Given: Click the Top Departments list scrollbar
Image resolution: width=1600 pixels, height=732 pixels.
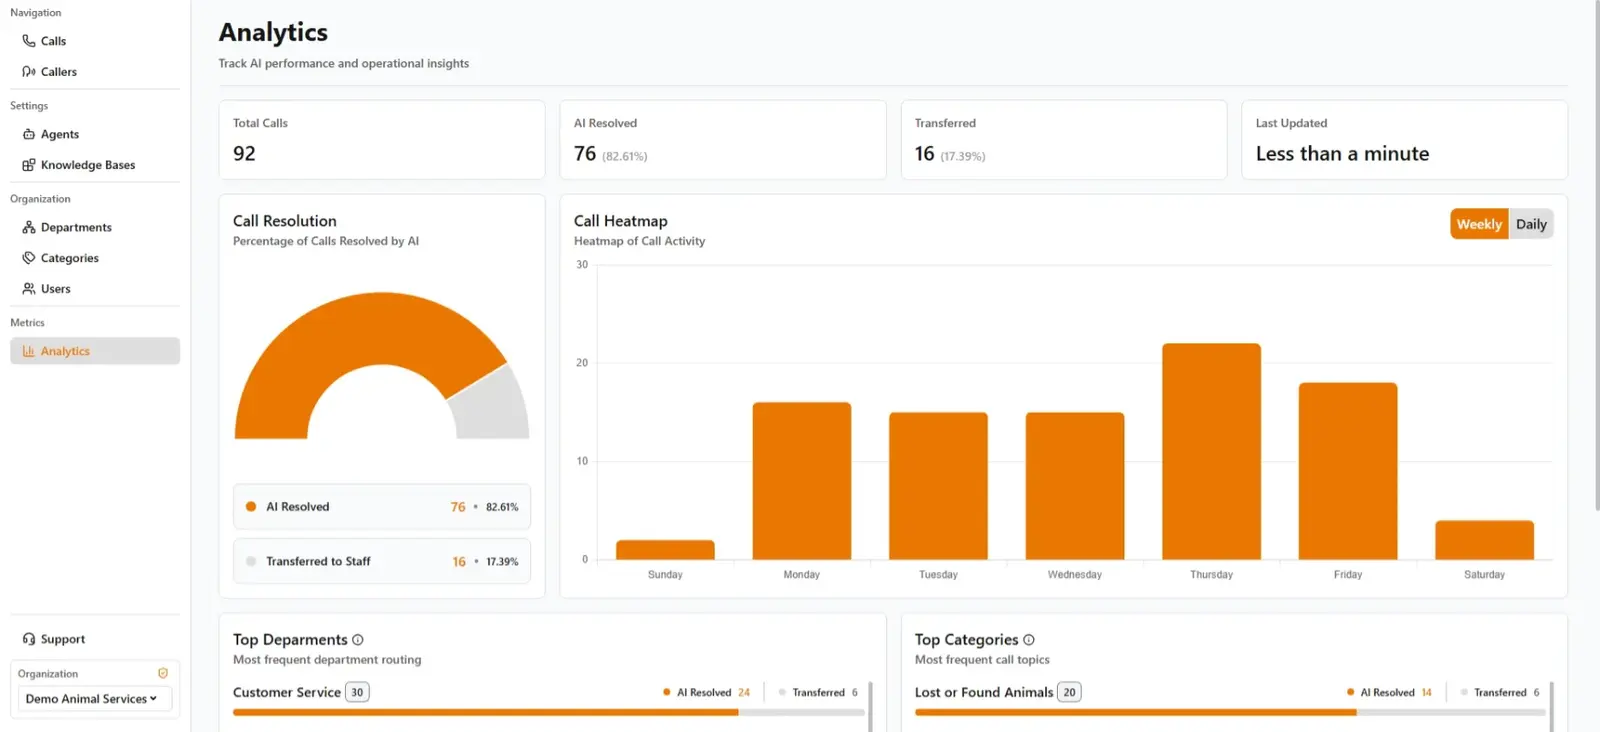Looking at the screenshot, I should (x=871, y=707).
